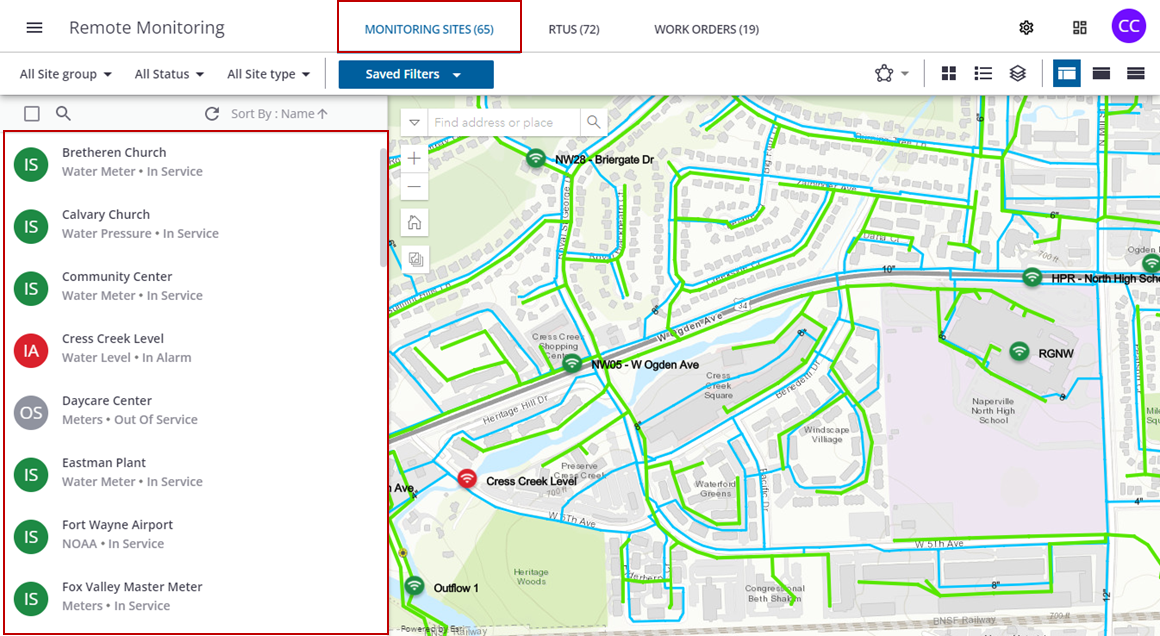Open the All Site type dropdown
Viewport: 1160px width, 636px height.
(x=268, y=74)
